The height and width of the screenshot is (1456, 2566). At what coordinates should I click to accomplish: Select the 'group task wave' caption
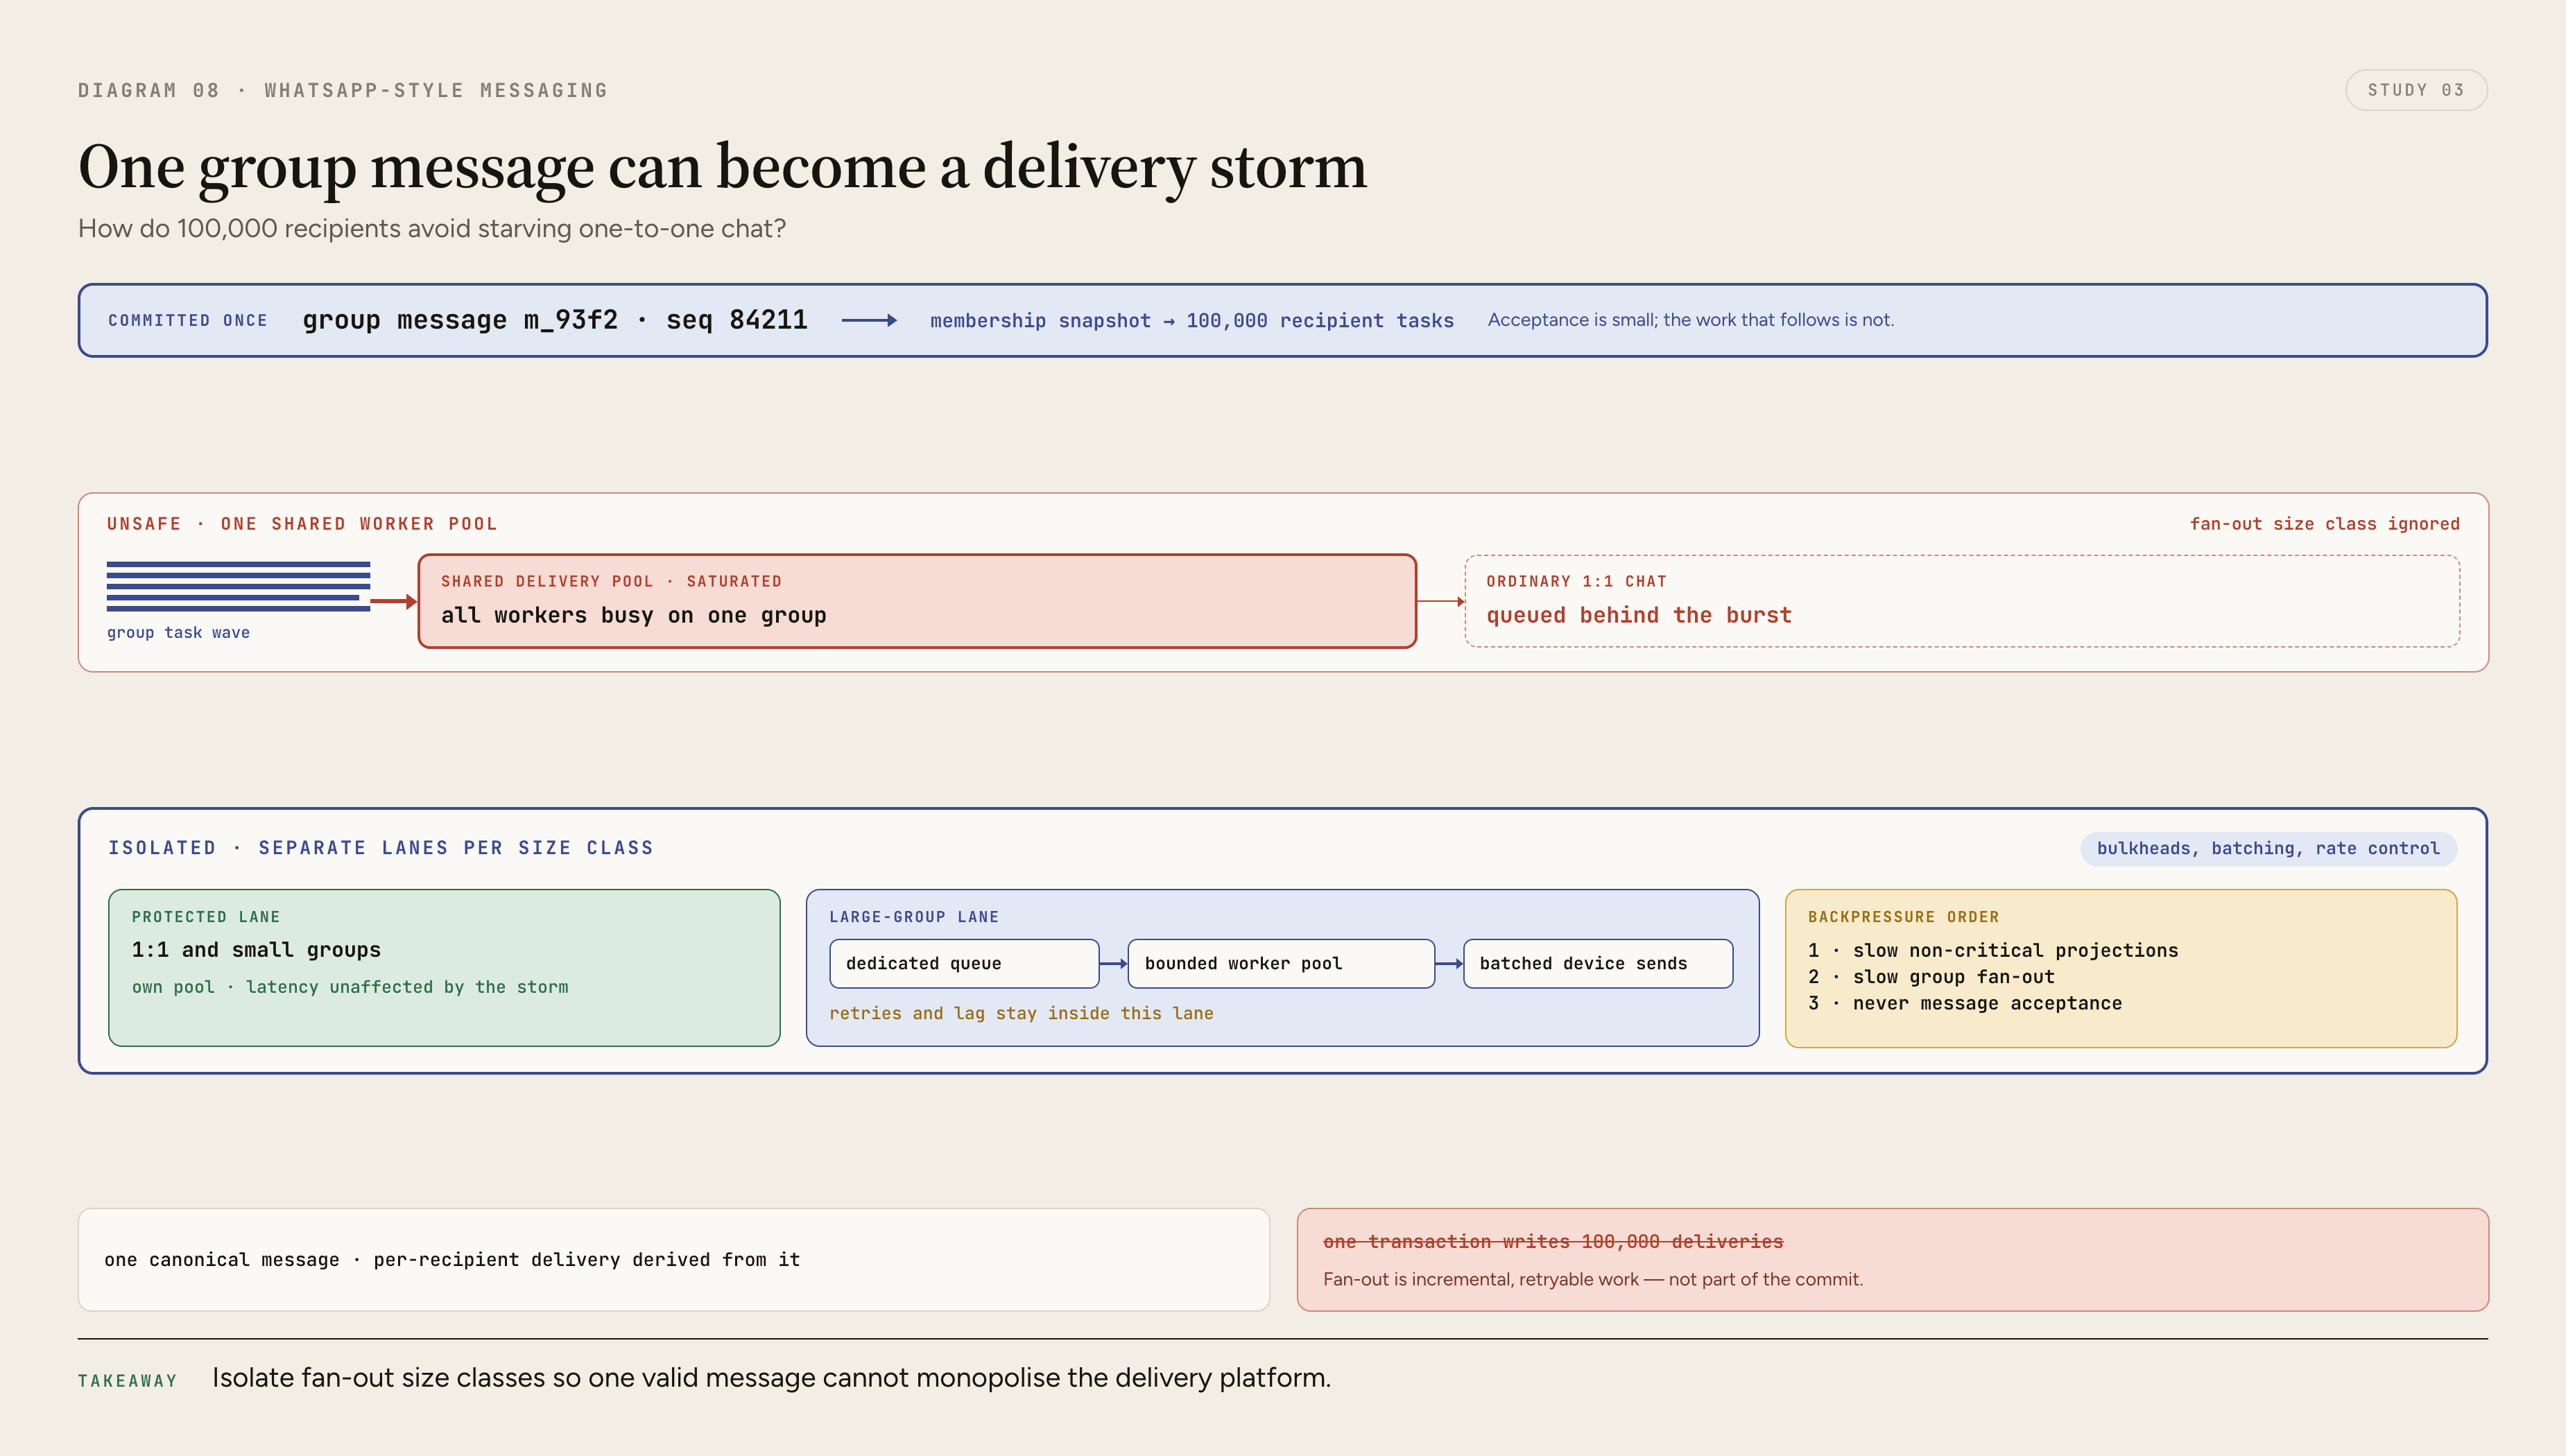tap(178, 633)
